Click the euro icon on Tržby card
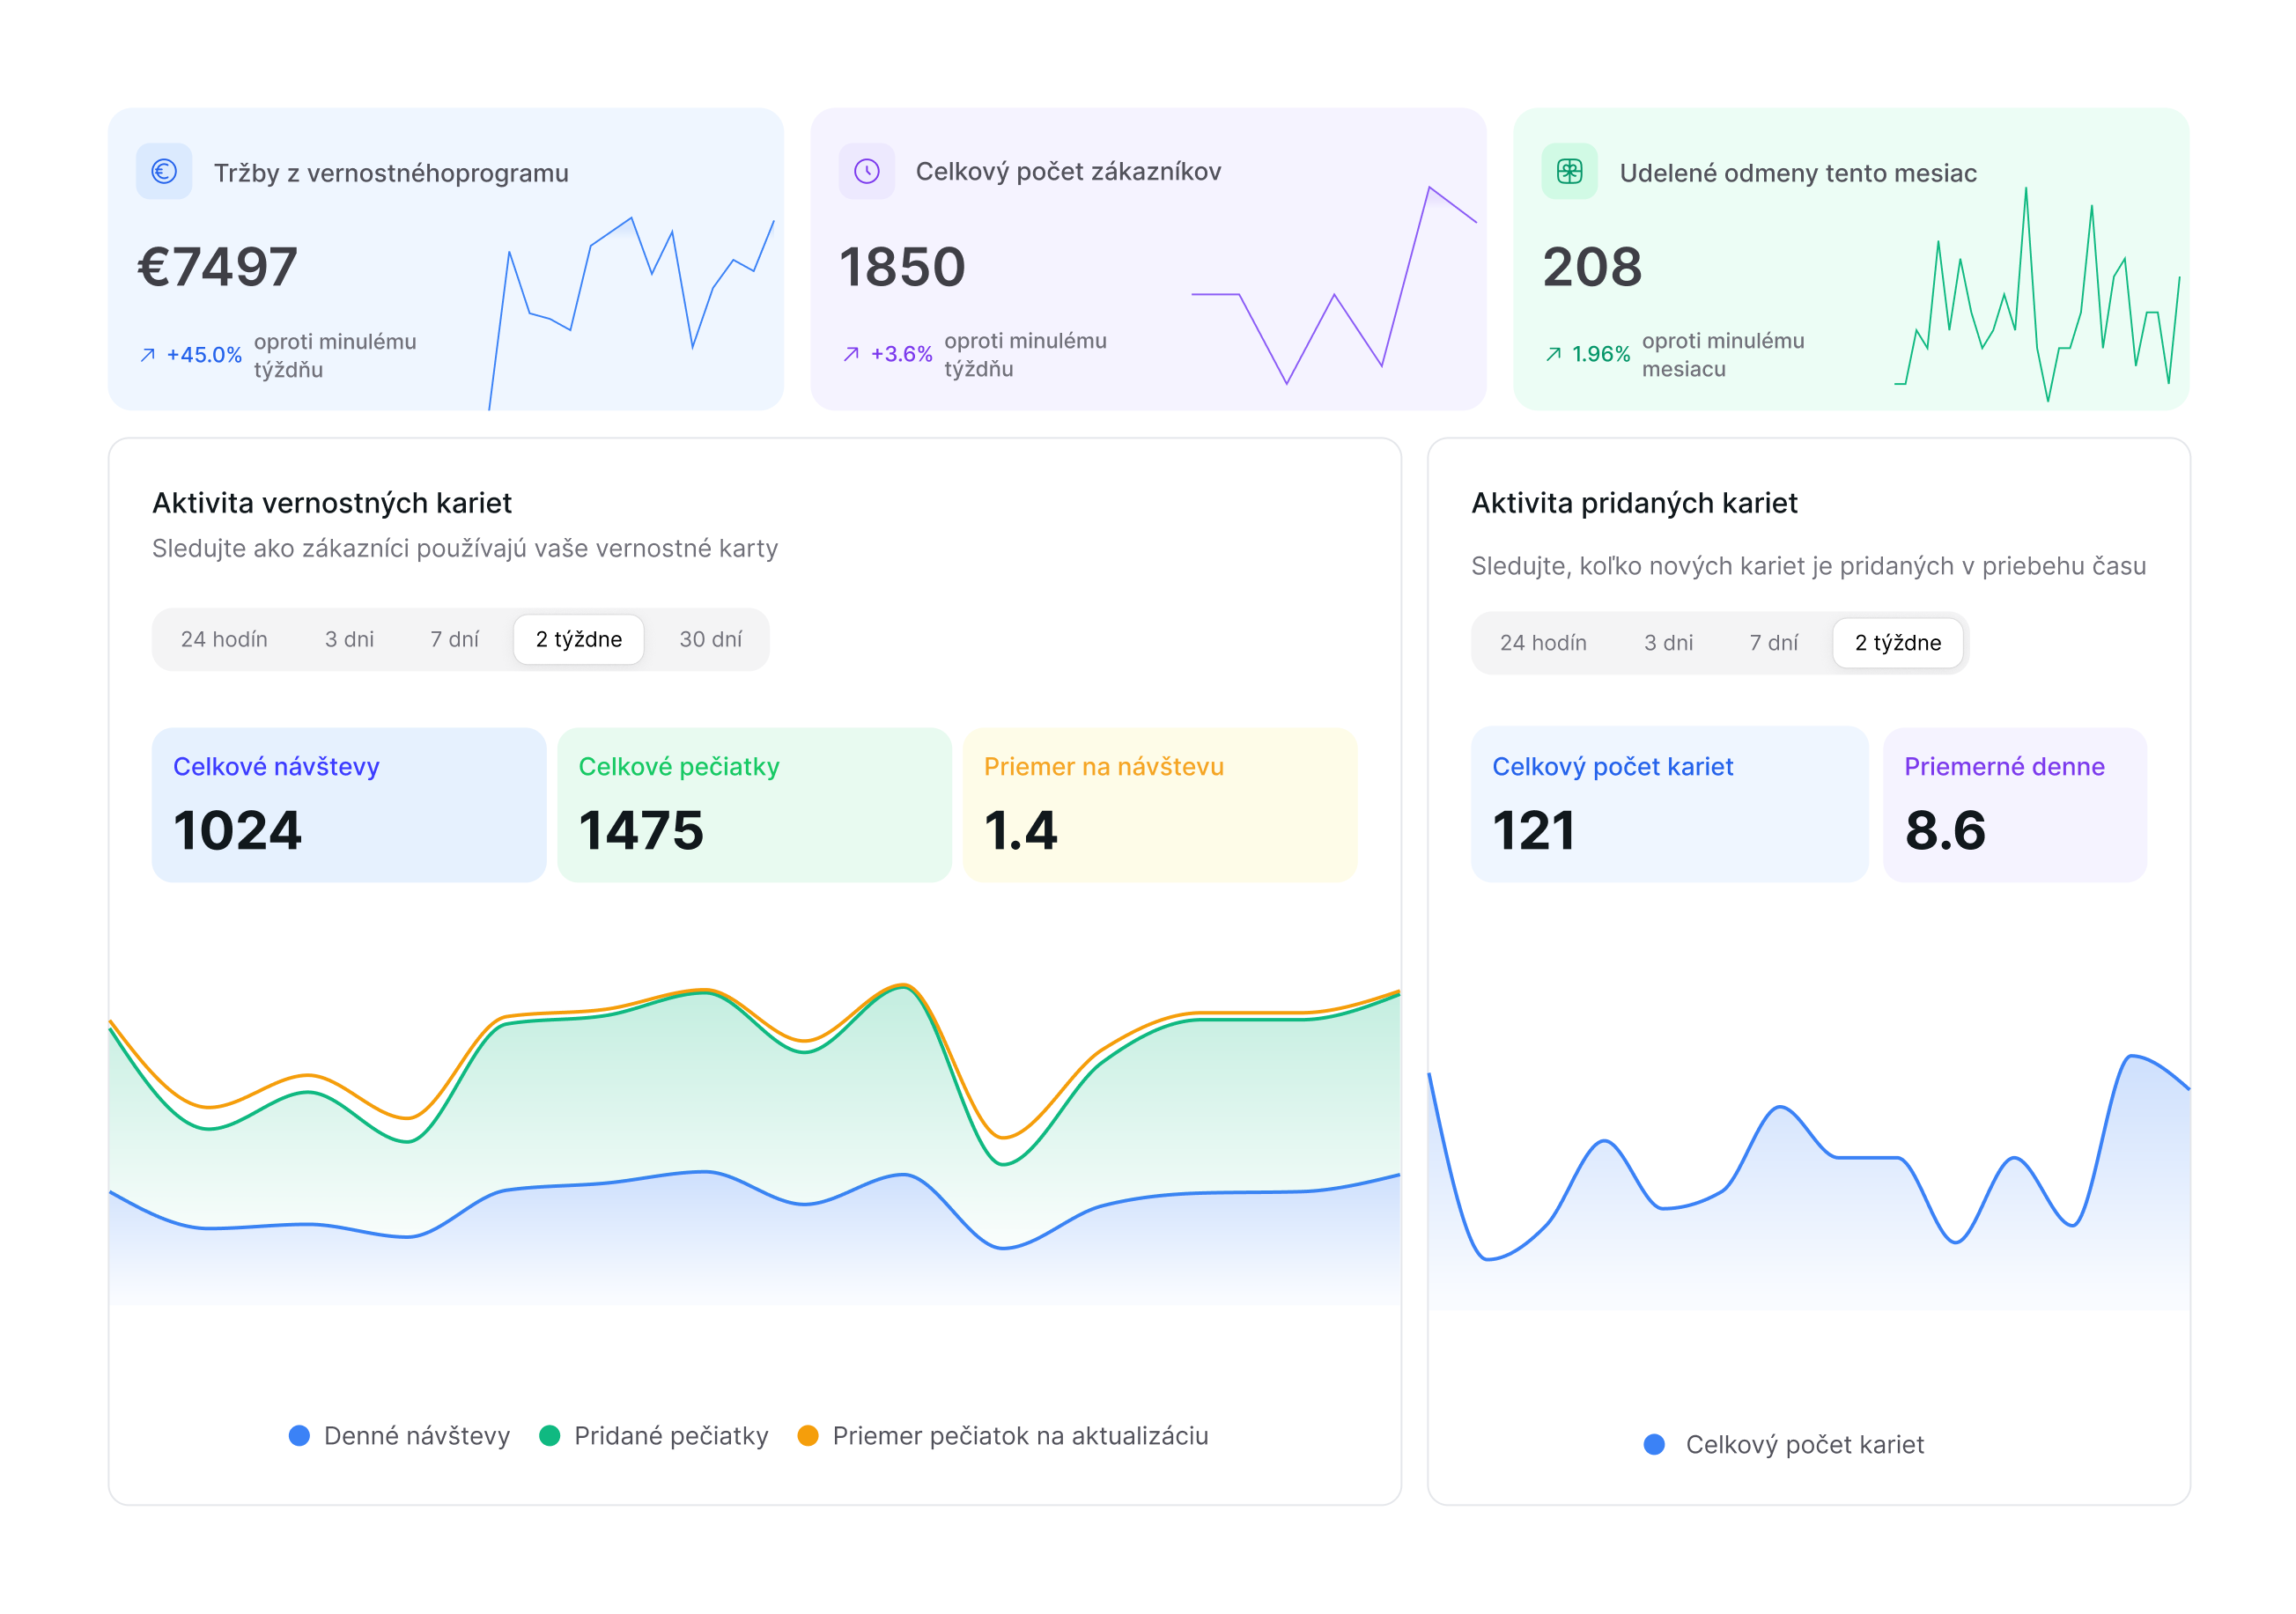This screenshot has height=1614, width=2296. (x=163, y=171)
